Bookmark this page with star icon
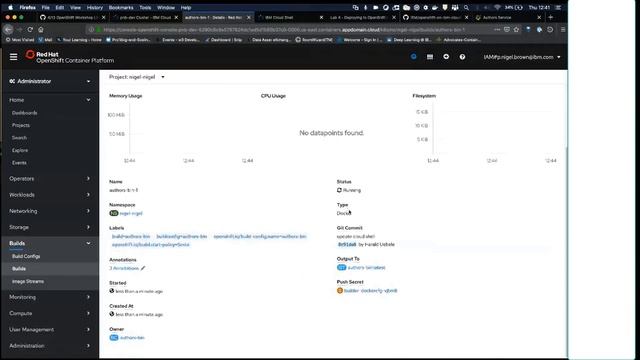The height and width of the screenshot is (360, 640). tap(516, 29)
